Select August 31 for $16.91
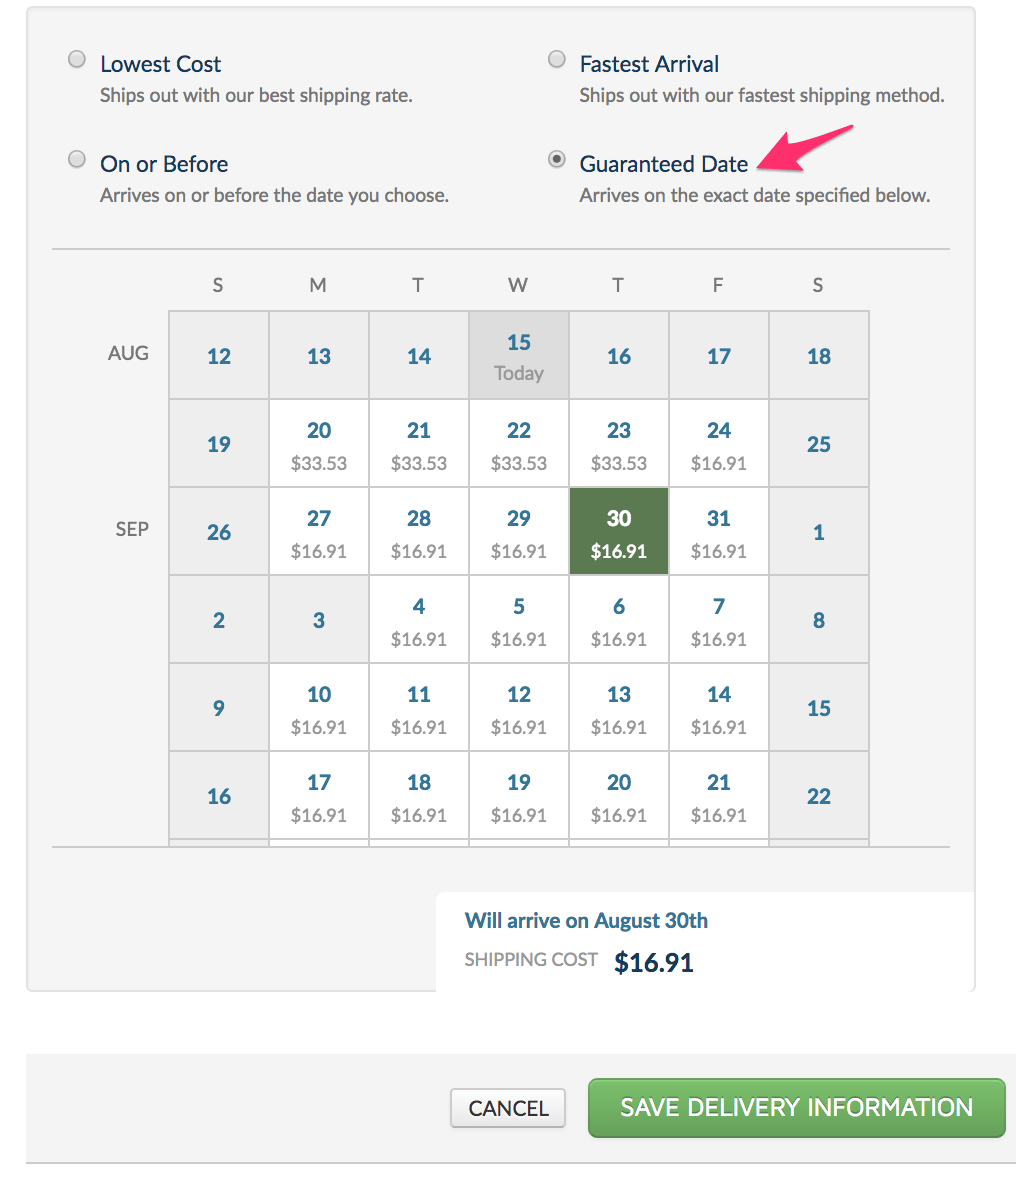 click(x=718, y=531)
